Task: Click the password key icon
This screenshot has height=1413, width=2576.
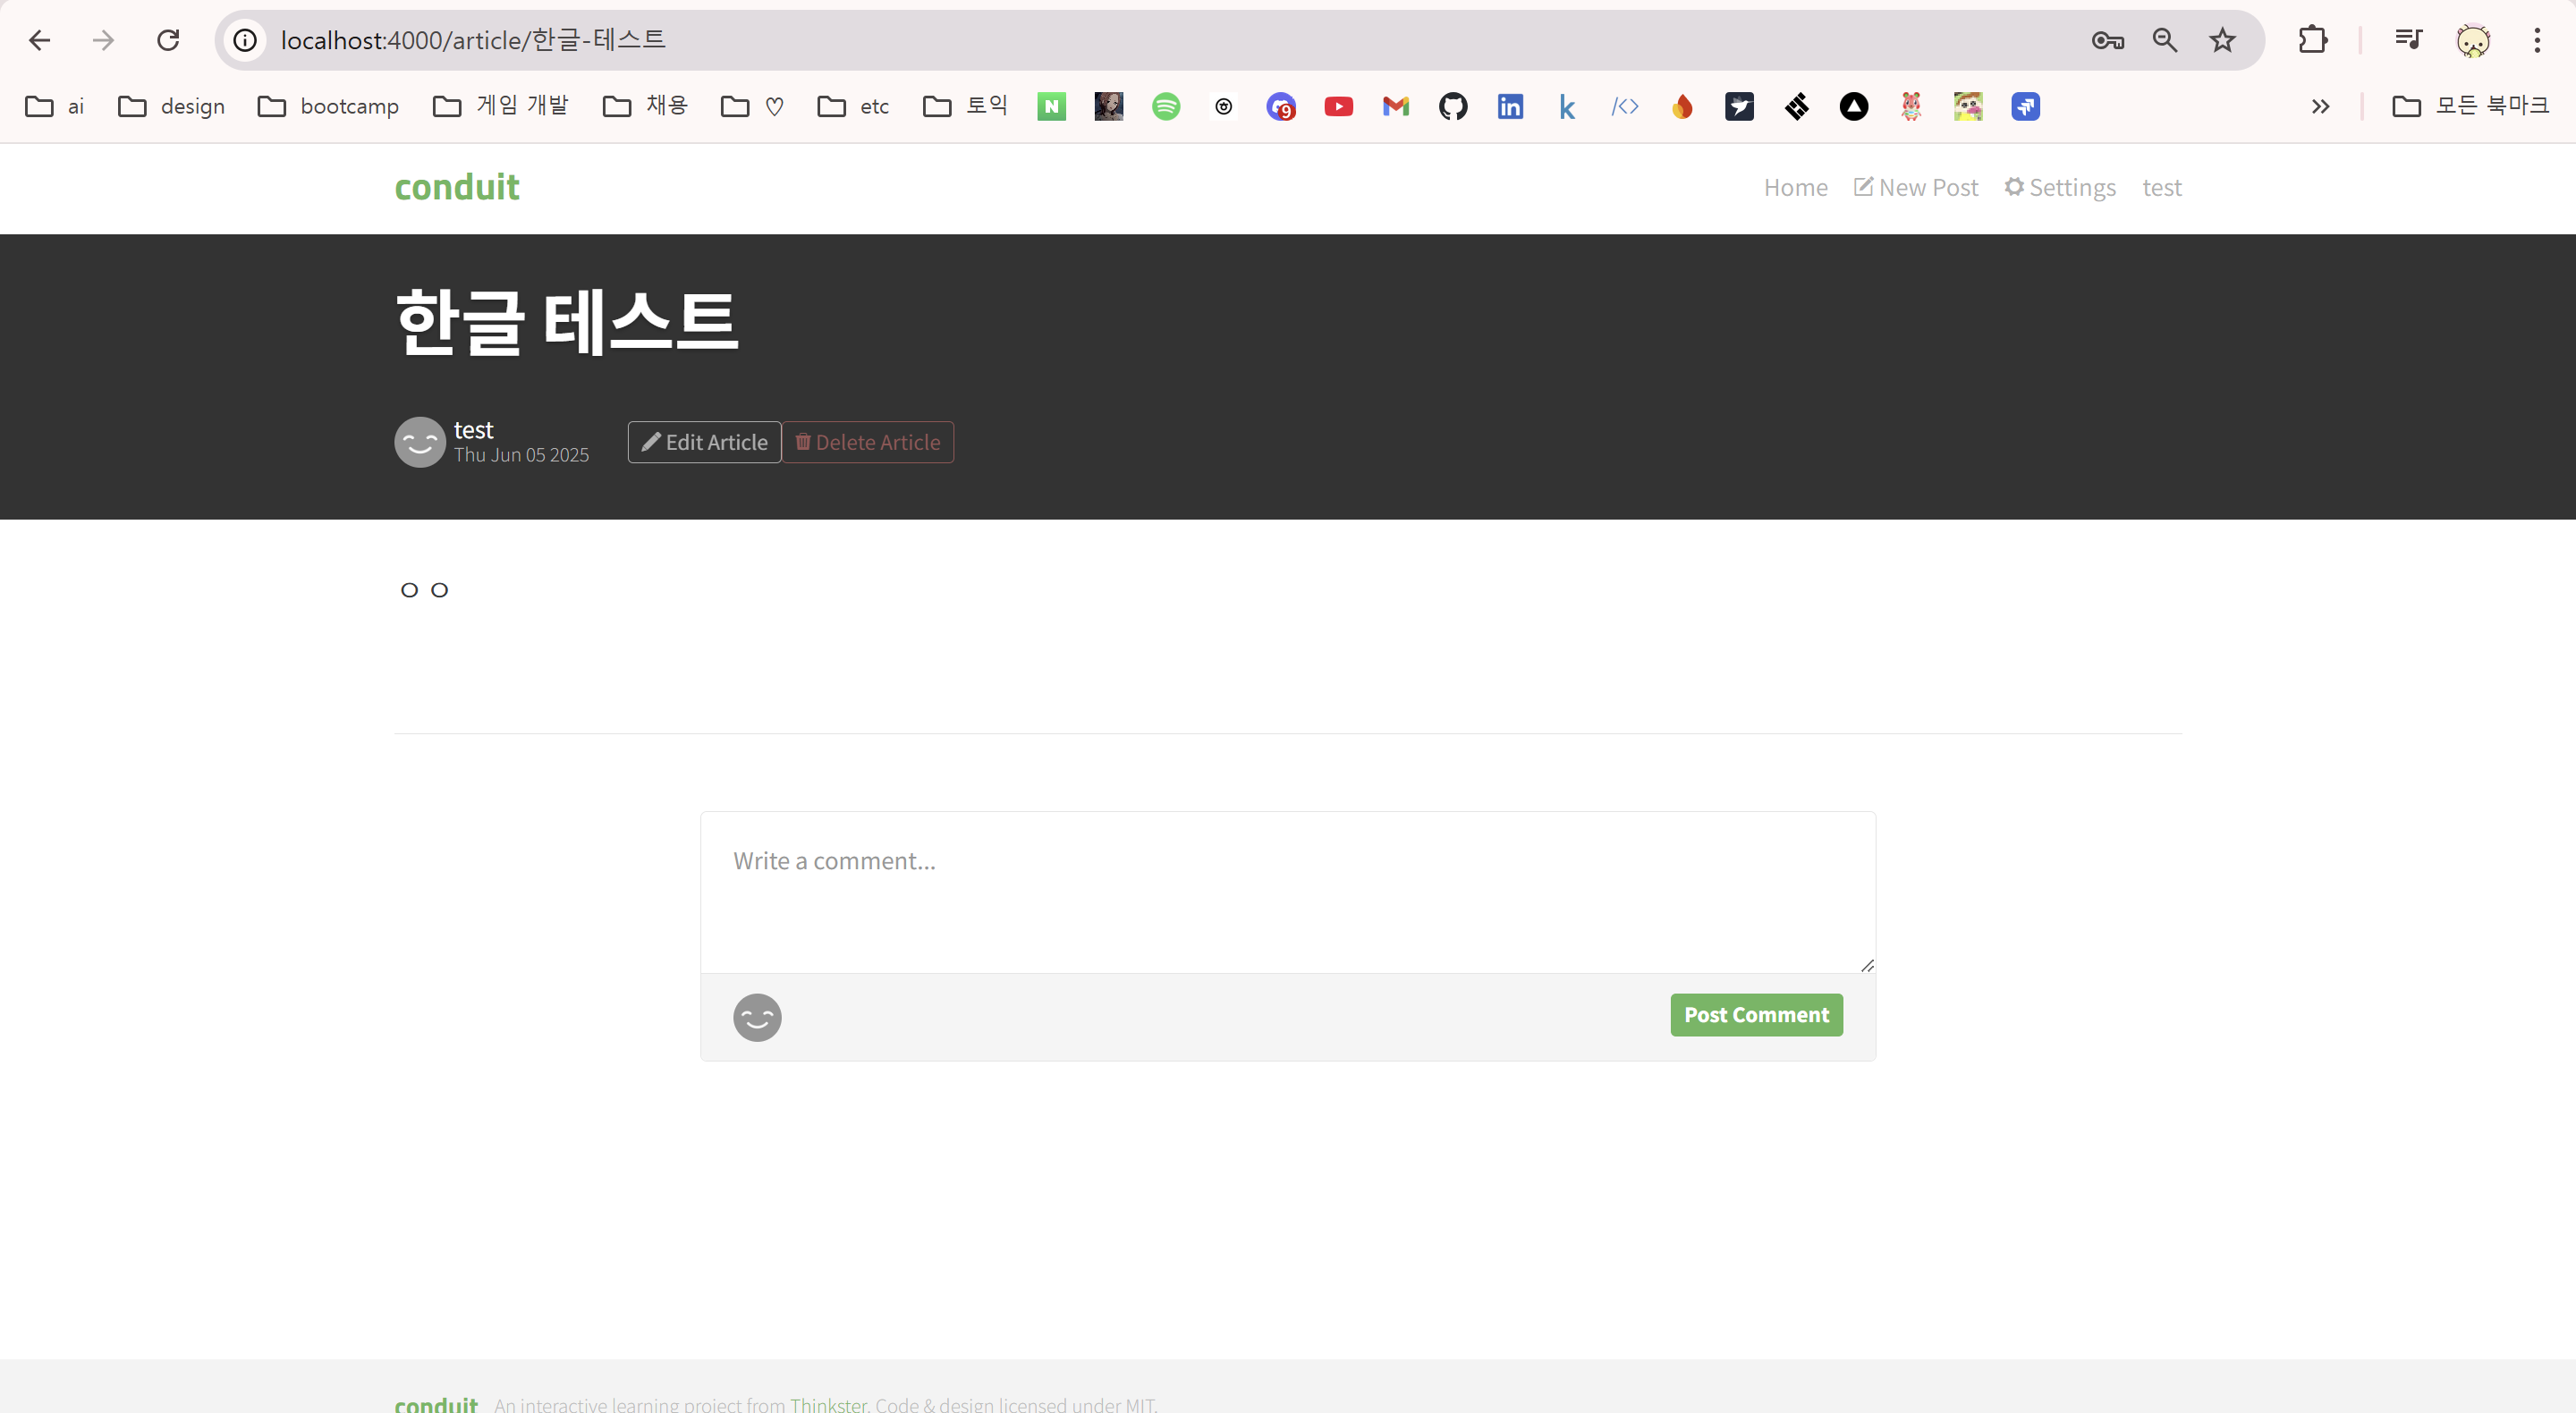Action: (2107, 40)
